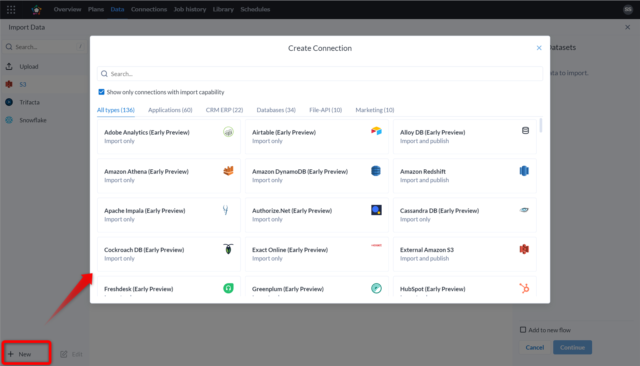Viewport: 640px width, 366px height.
Task: Switch to the File-API (10) tab
Action: tap(325, 110)
